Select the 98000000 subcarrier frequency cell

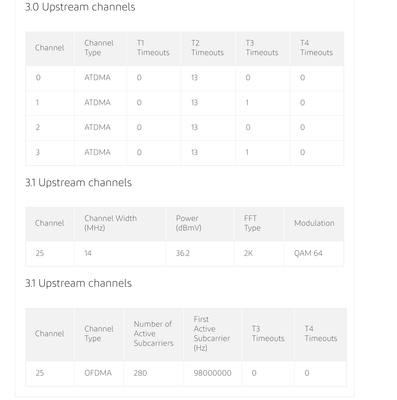point(213,373)
